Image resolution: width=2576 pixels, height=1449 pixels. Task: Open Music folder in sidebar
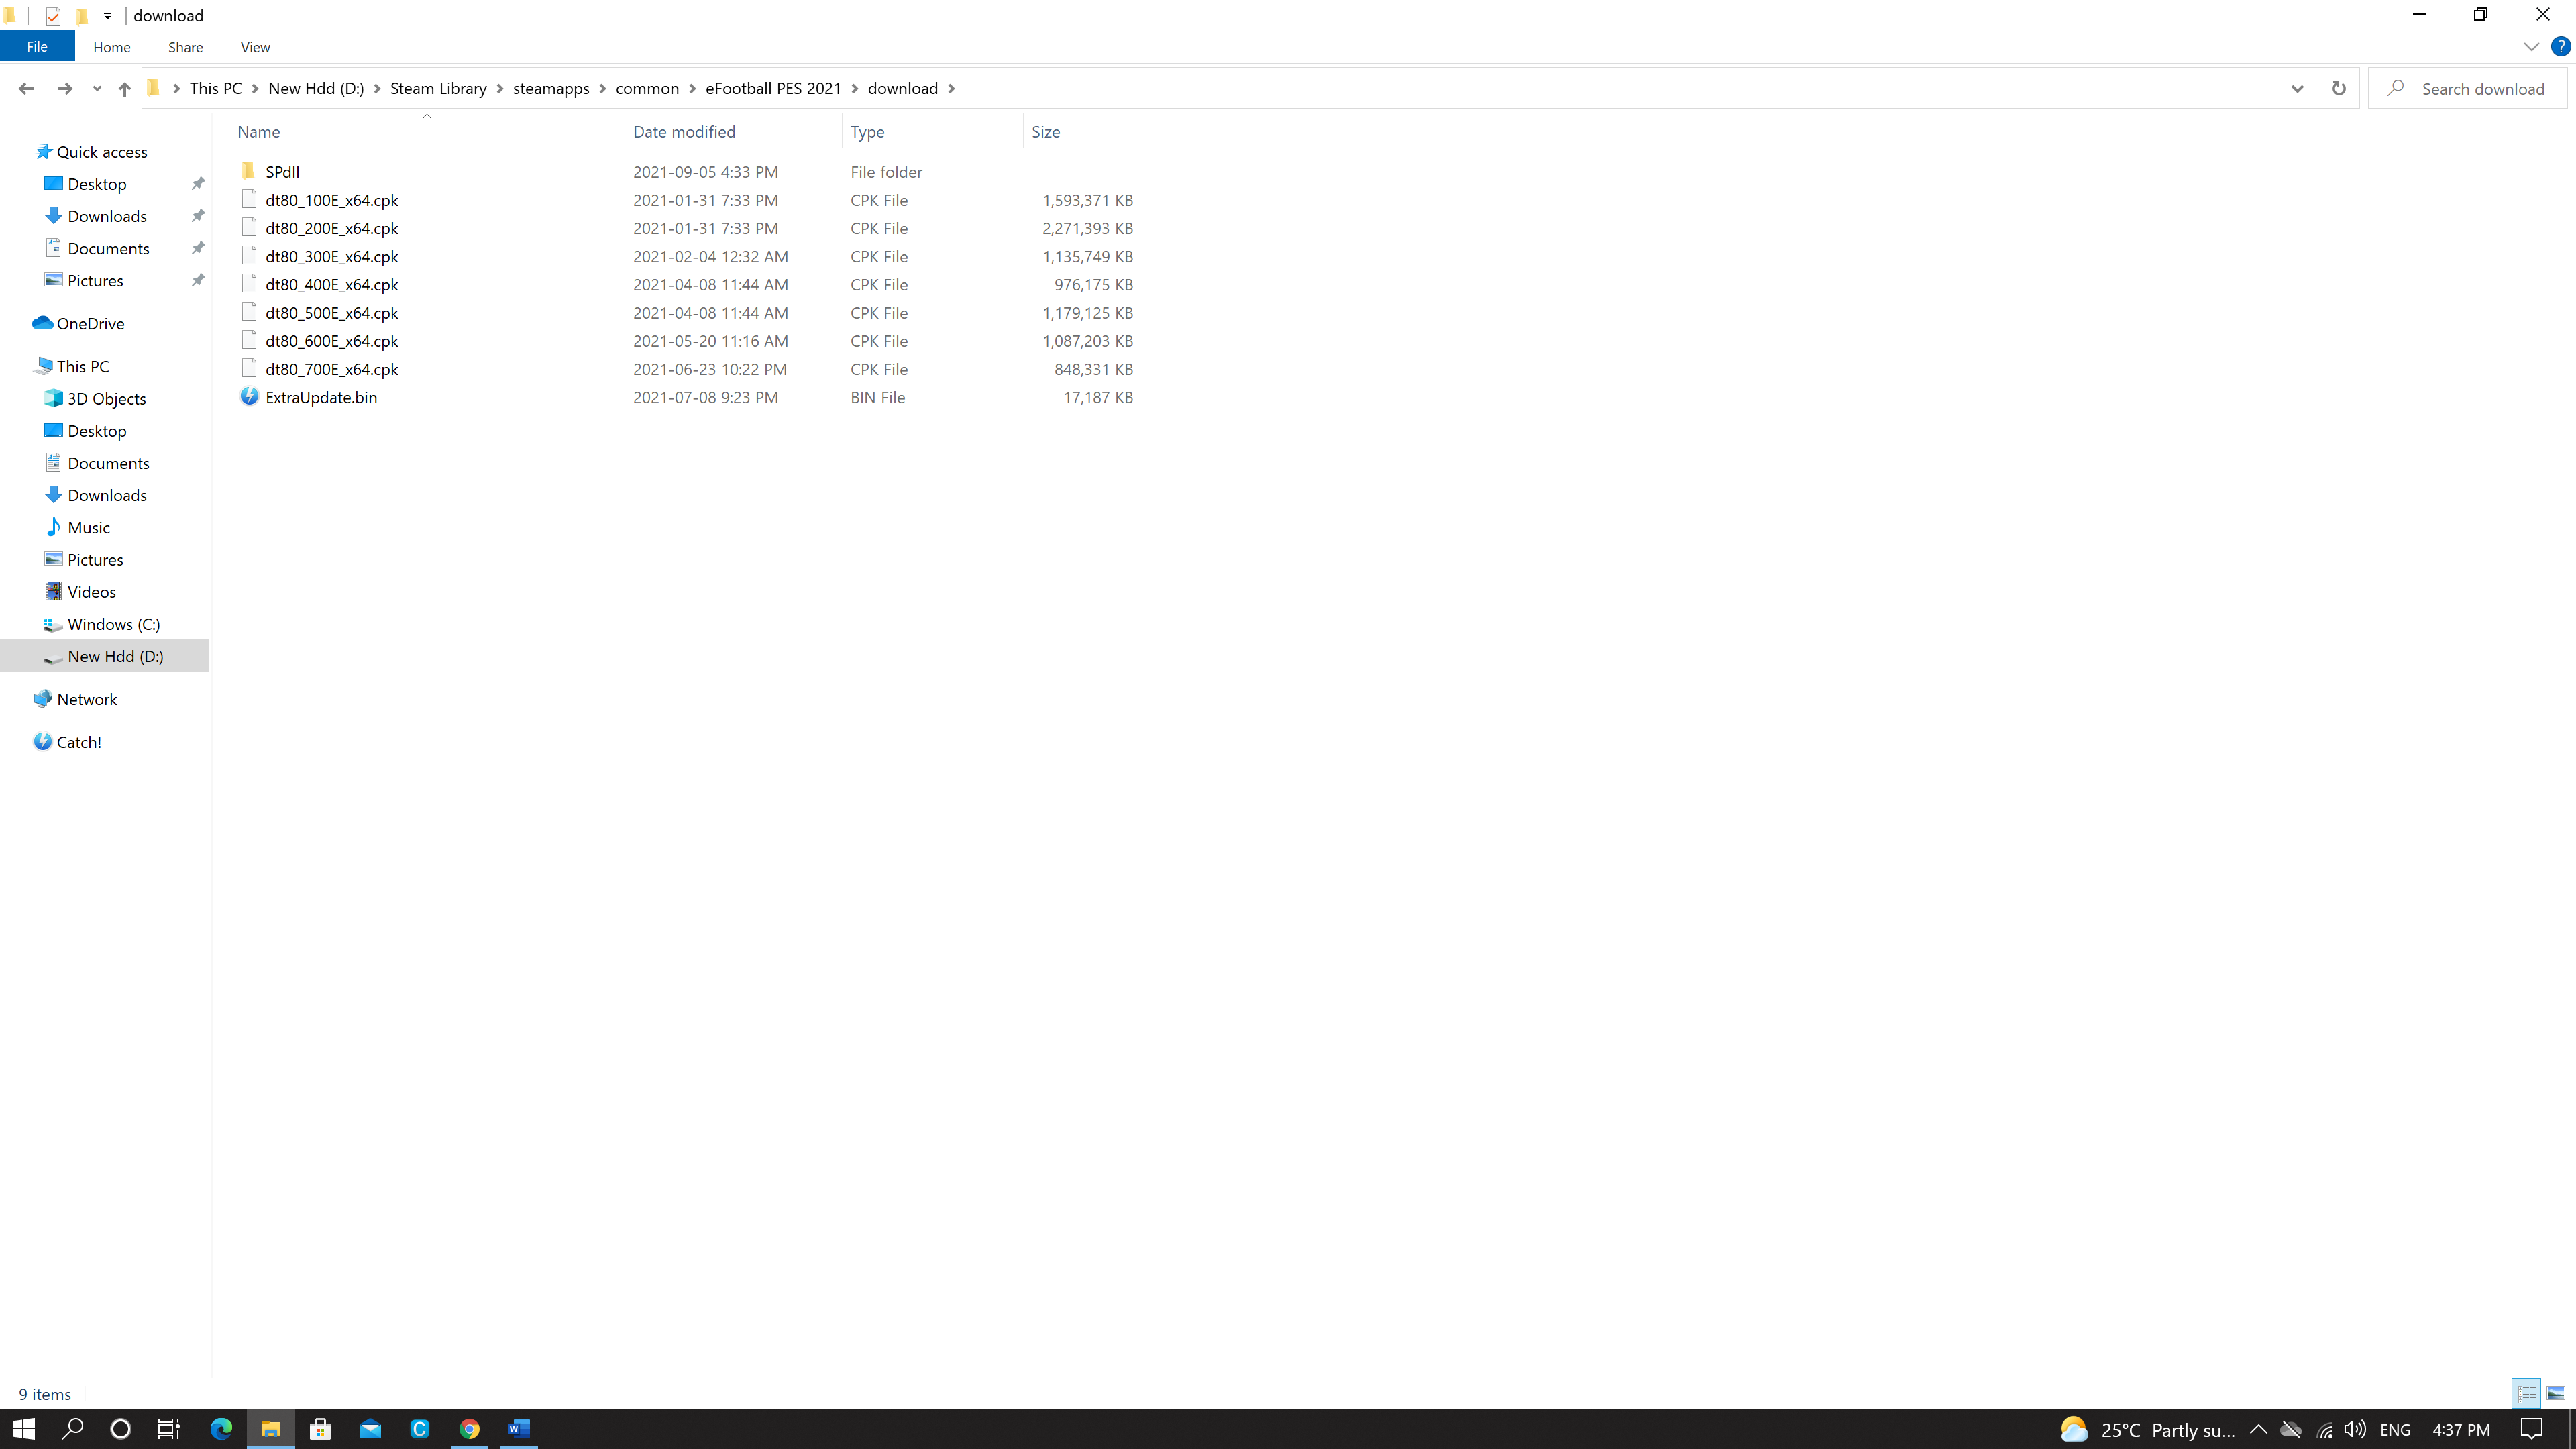coord(88,528)
